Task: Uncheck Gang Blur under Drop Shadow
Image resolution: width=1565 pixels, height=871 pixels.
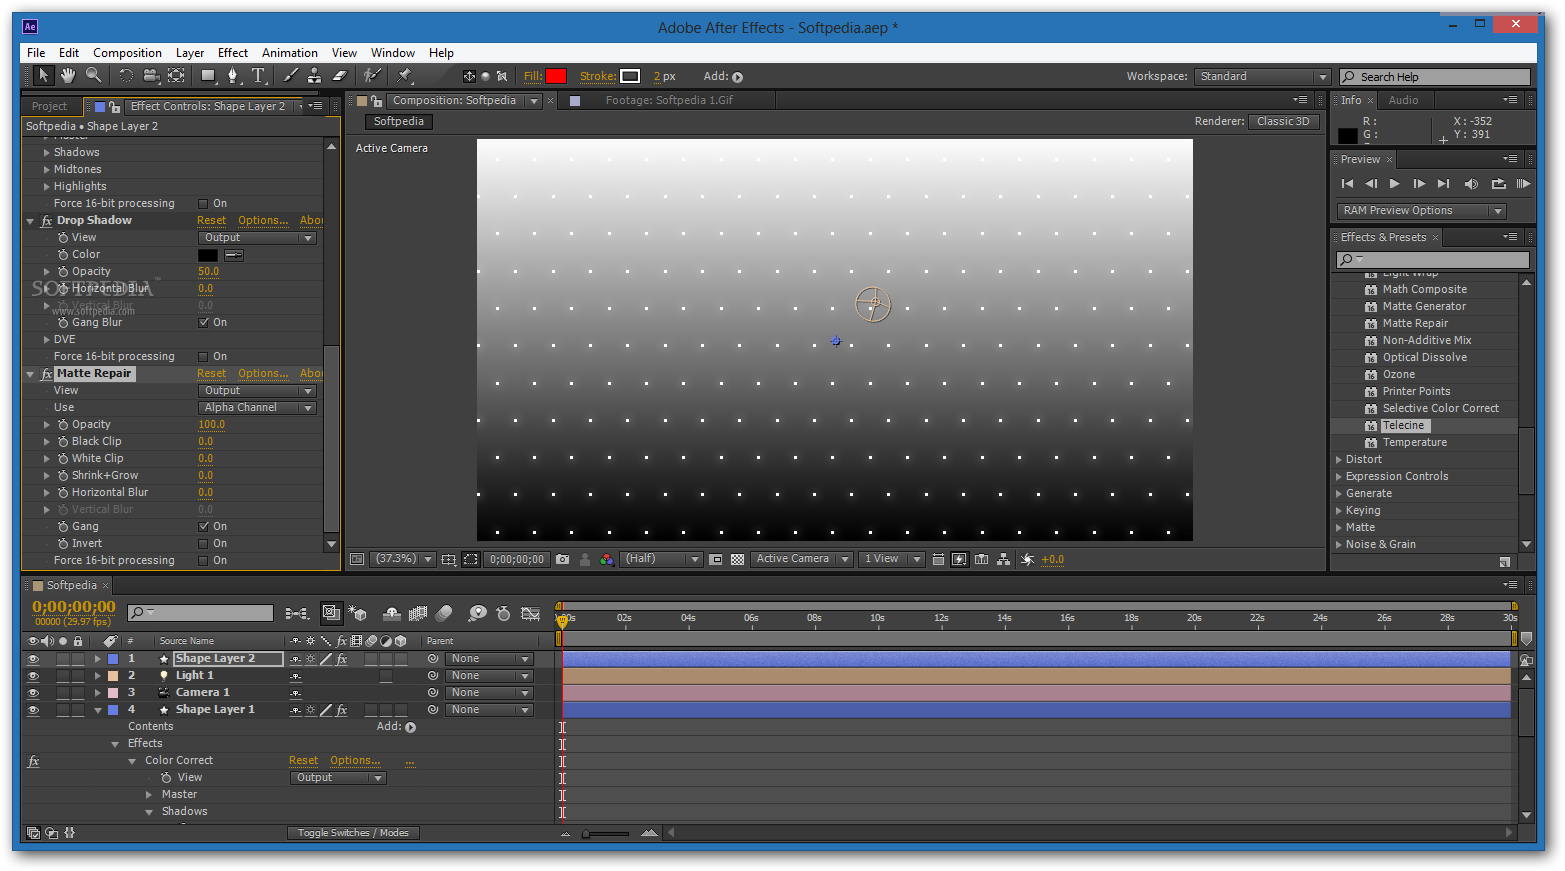Action: 204,323
